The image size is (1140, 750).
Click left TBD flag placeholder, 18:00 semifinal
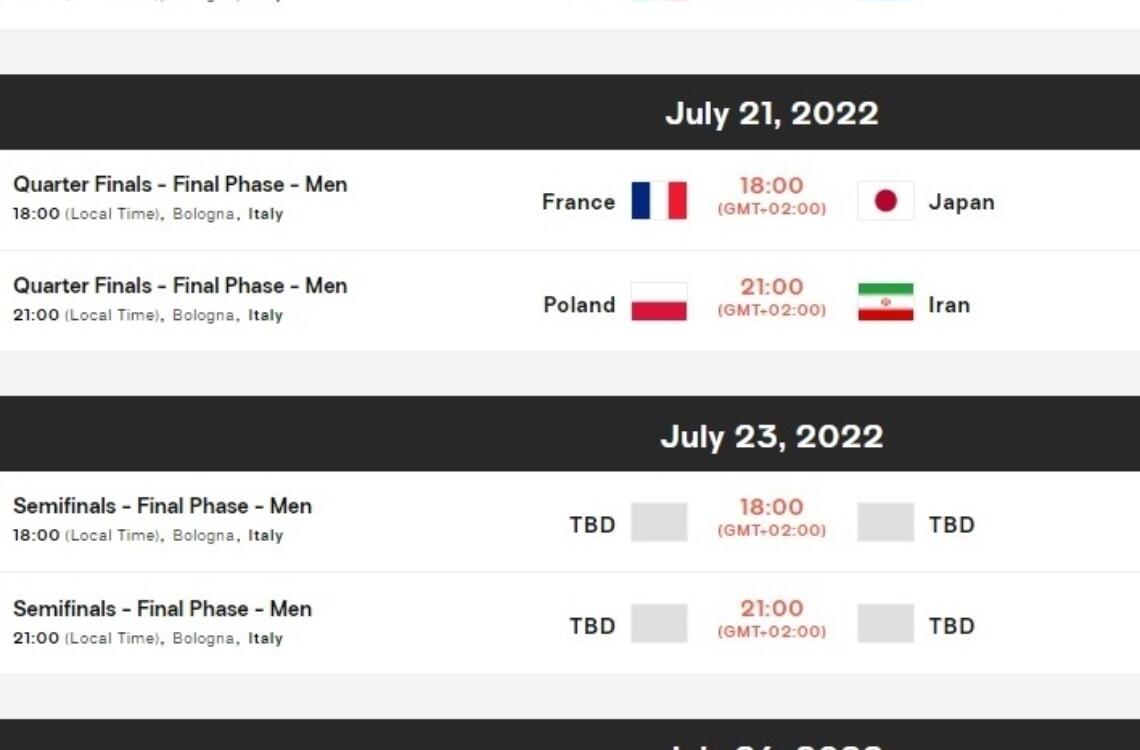click(659, 523)
